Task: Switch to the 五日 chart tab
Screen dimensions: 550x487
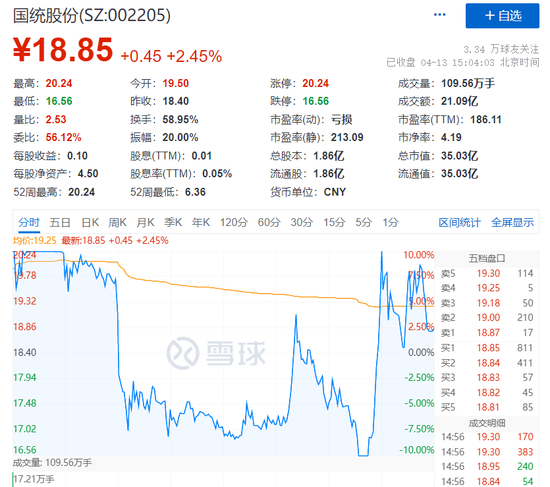Action: coord(60,222)
